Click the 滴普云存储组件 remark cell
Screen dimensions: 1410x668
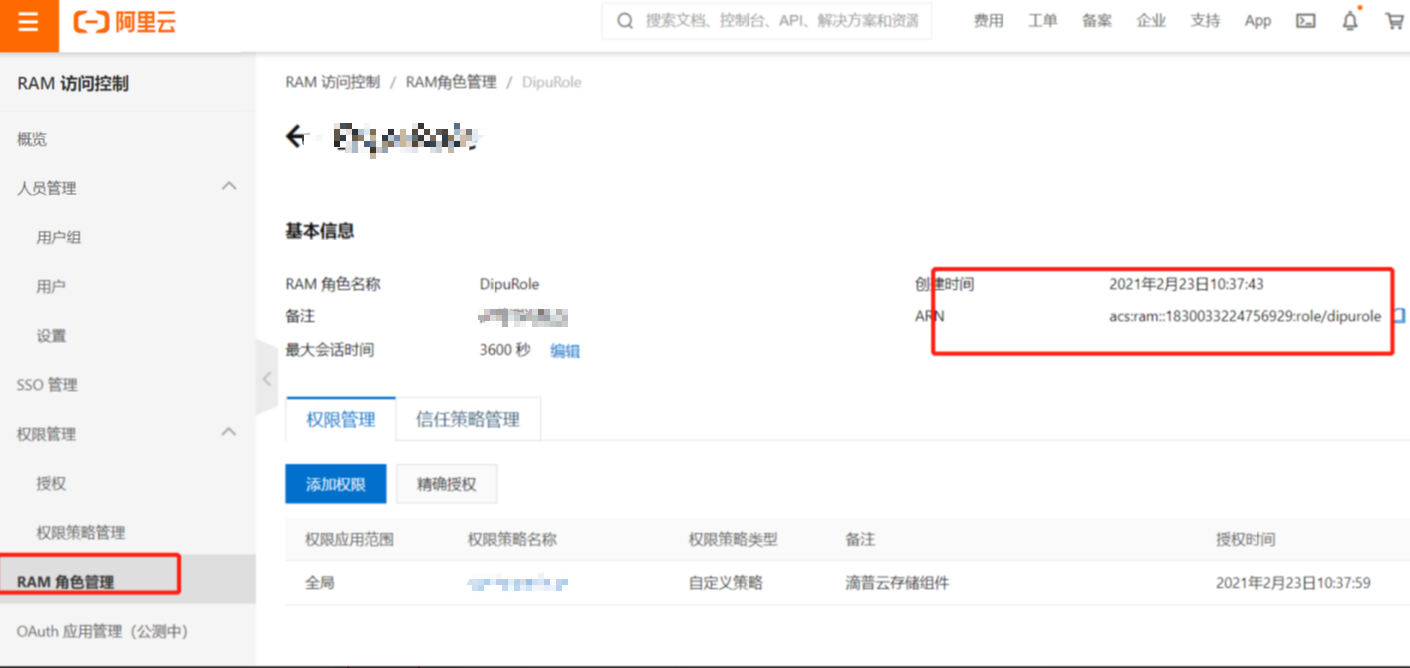point(897,582)
